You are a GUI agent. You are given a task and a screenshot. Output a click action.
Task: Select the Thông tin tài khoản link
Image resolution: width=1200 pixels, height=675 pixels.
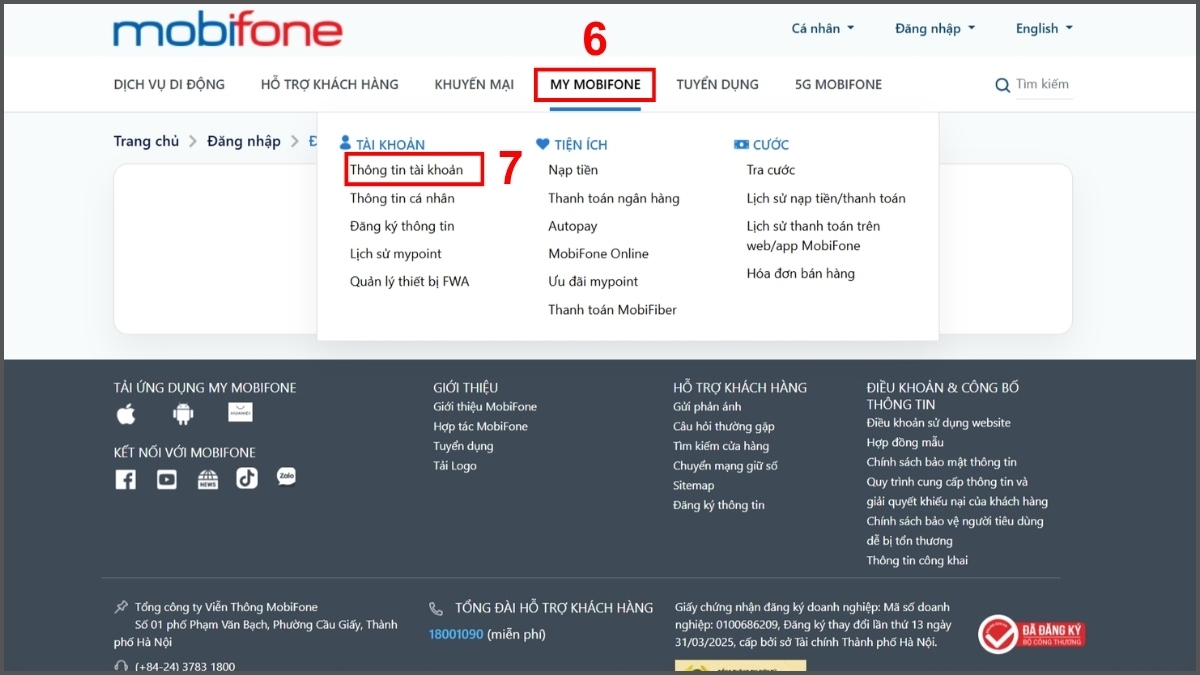click(408, 170)
